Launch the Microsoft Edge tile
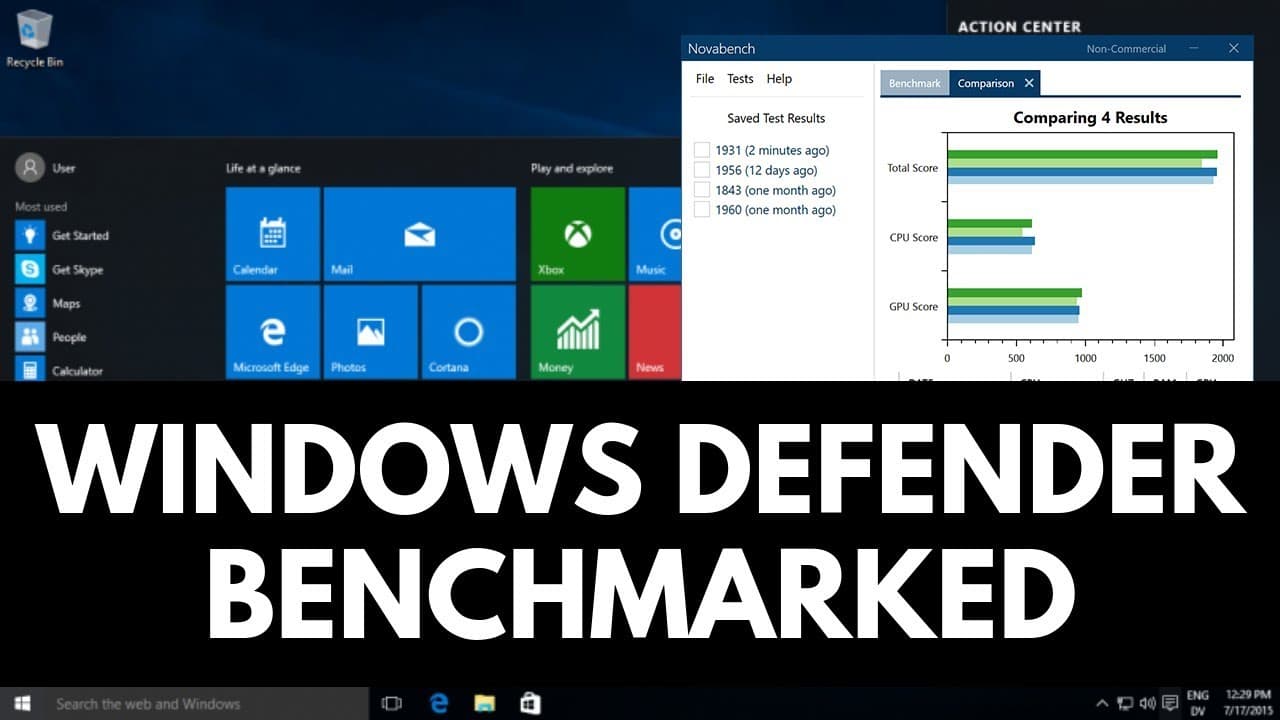The image size is (1280, 720). [x=273, y=332]
